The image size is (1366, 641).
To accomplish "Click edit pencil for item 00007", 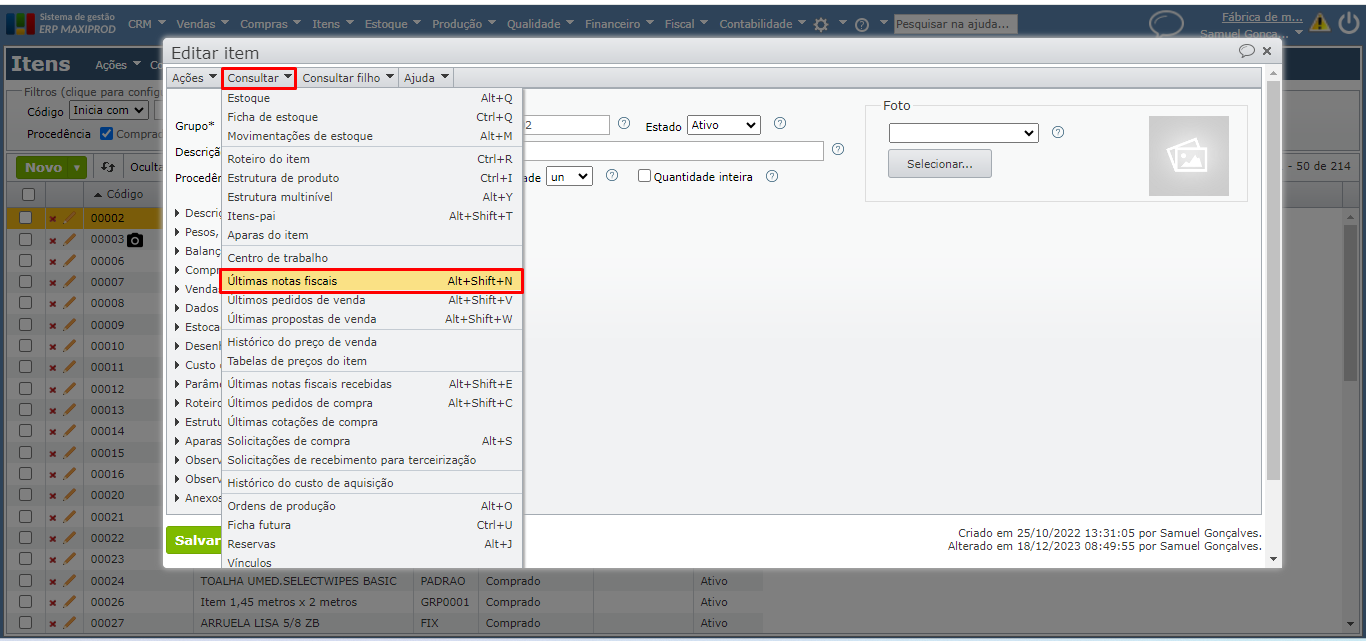I will tap(69, 282).
